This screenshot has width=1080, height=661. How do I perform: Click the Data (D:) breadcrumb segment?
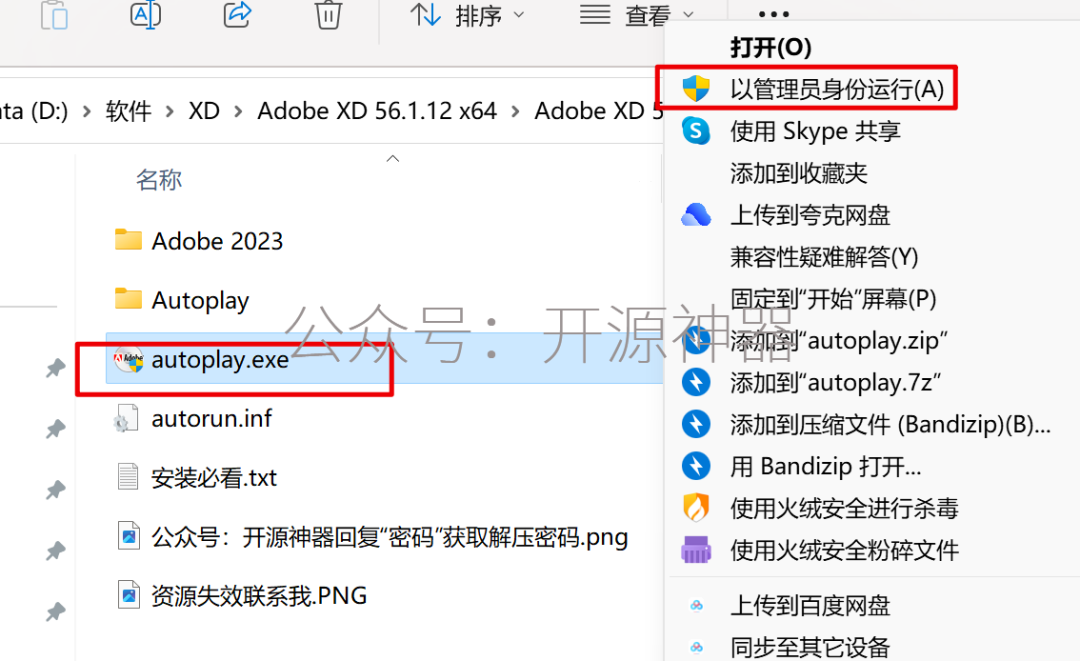pos(34,110)
